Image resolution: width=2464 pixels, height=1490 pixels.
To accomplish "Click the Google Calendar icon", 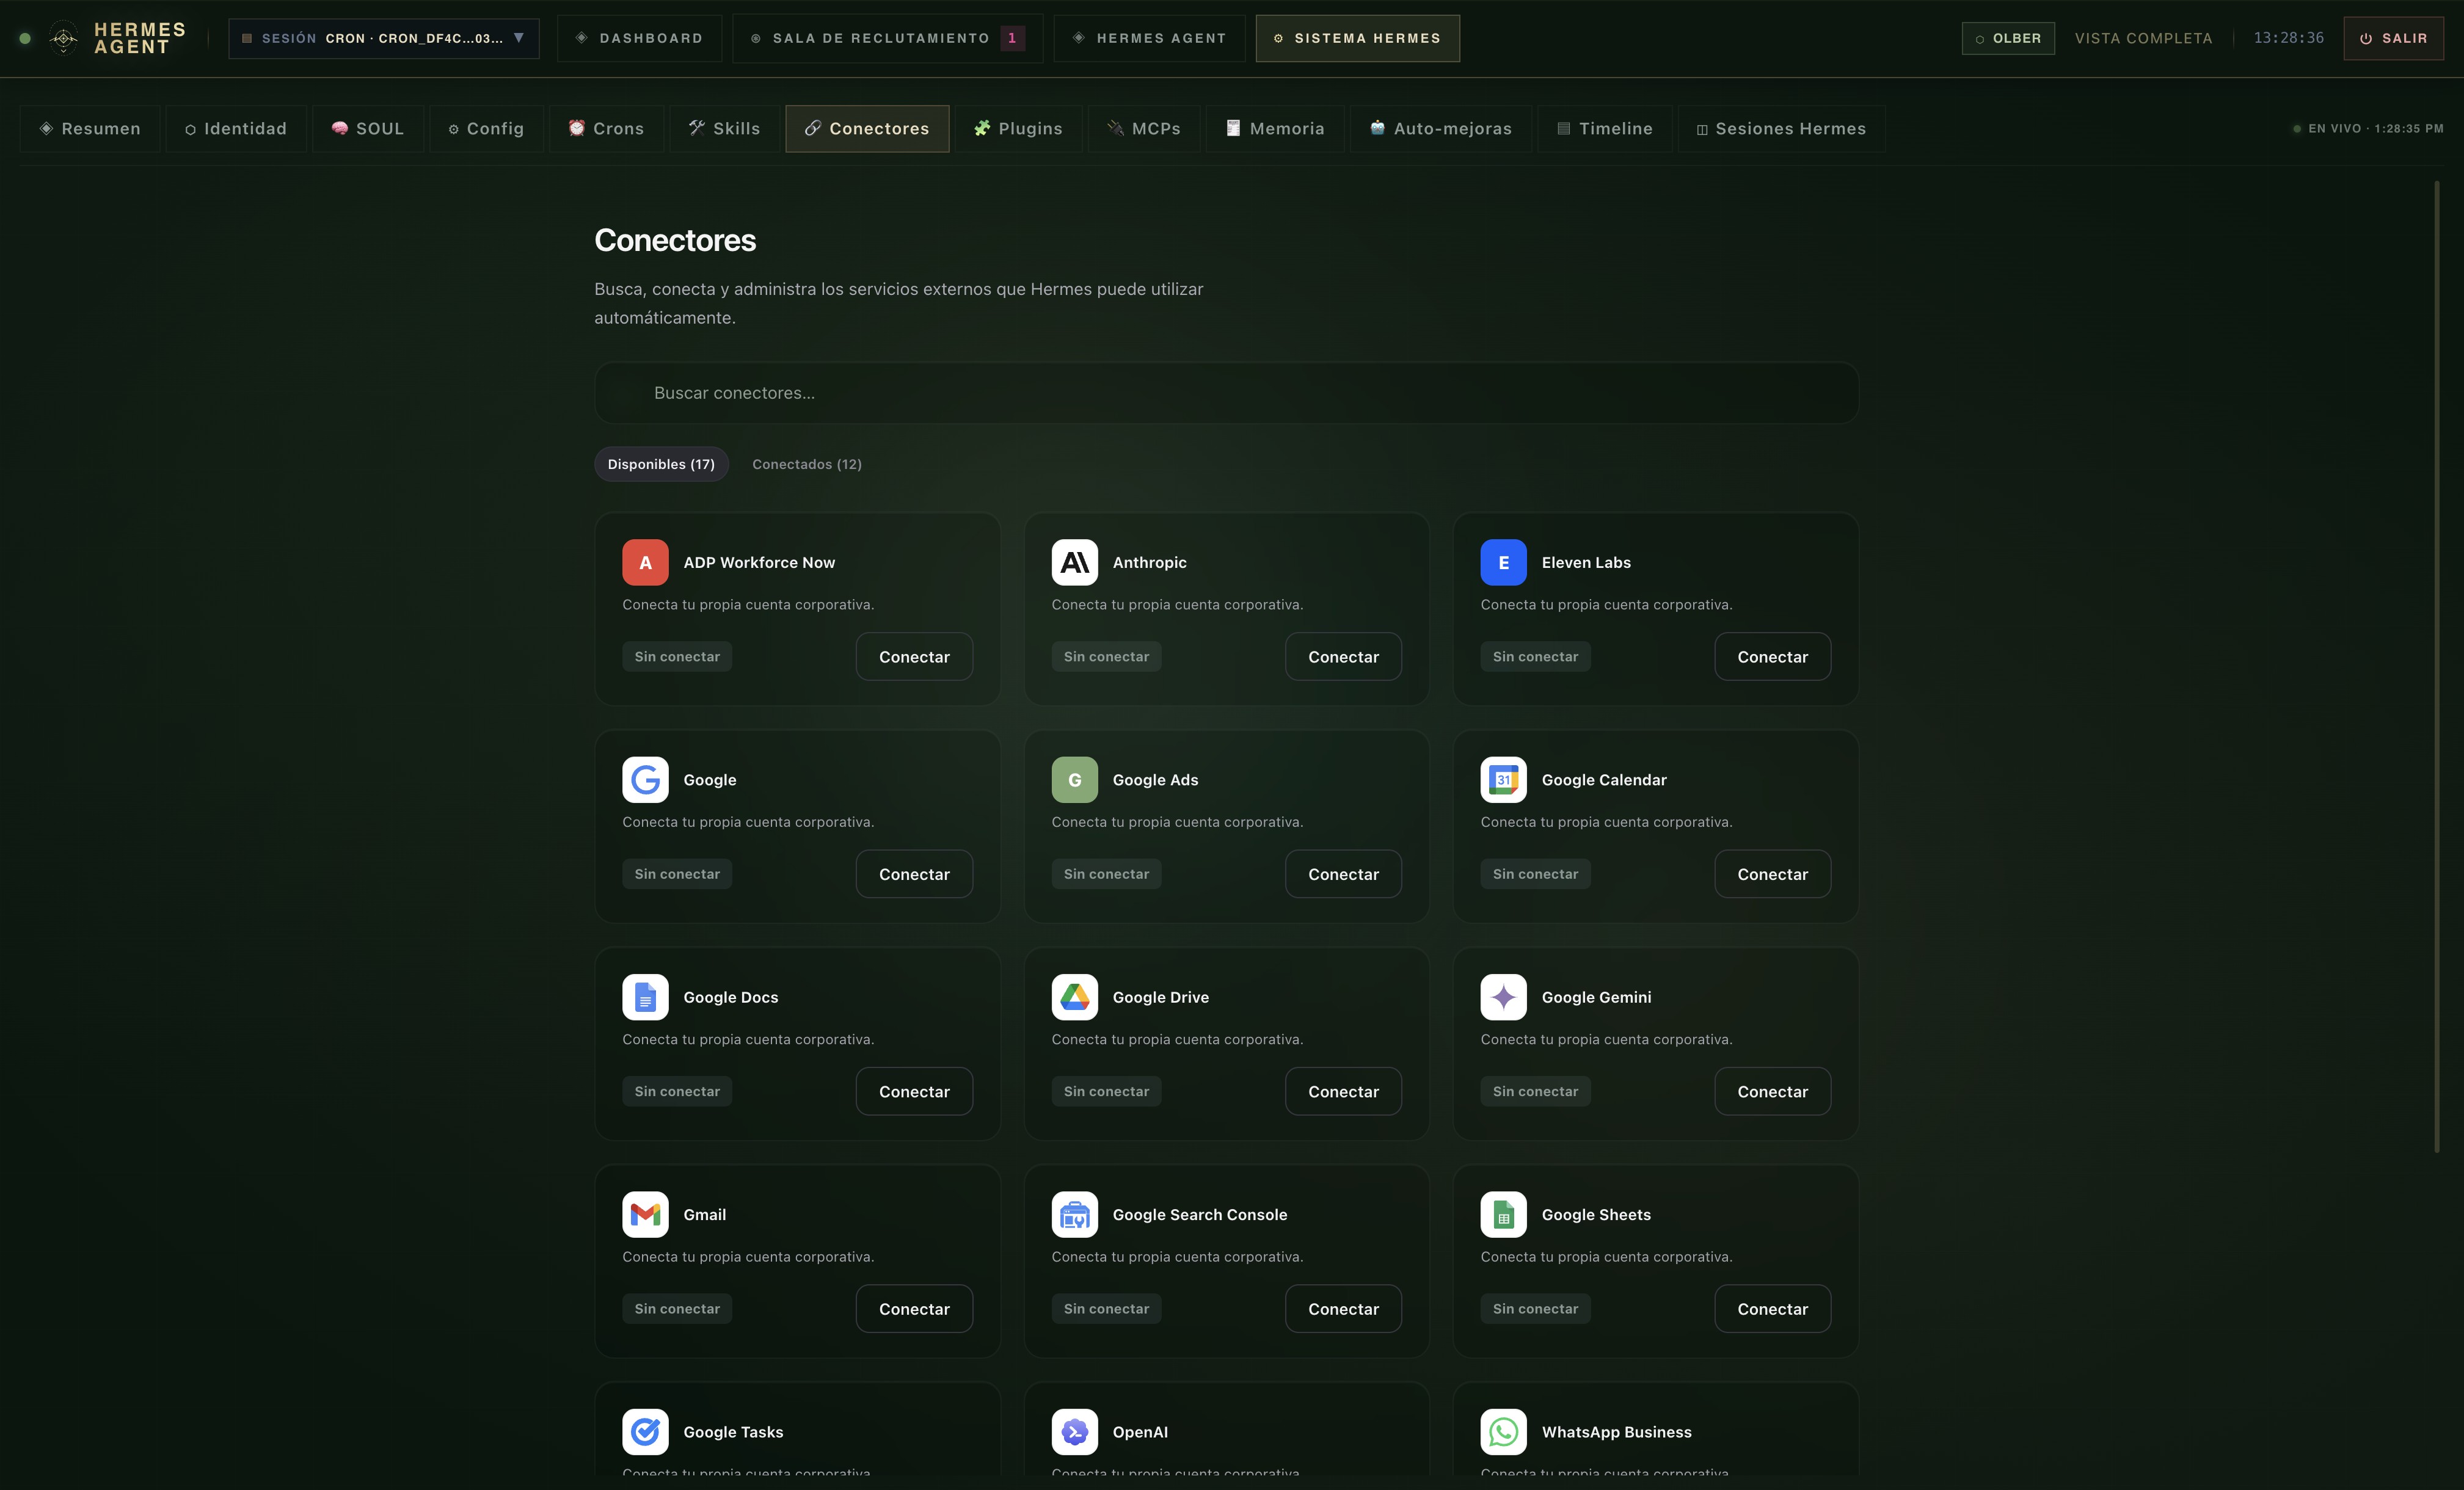I will point(1503,780).
